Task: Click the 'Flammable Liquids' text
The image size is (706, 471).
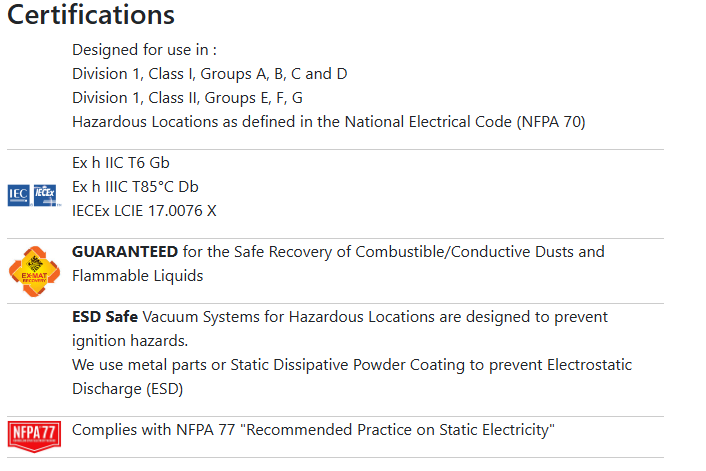Action: [x=138, y=276]
